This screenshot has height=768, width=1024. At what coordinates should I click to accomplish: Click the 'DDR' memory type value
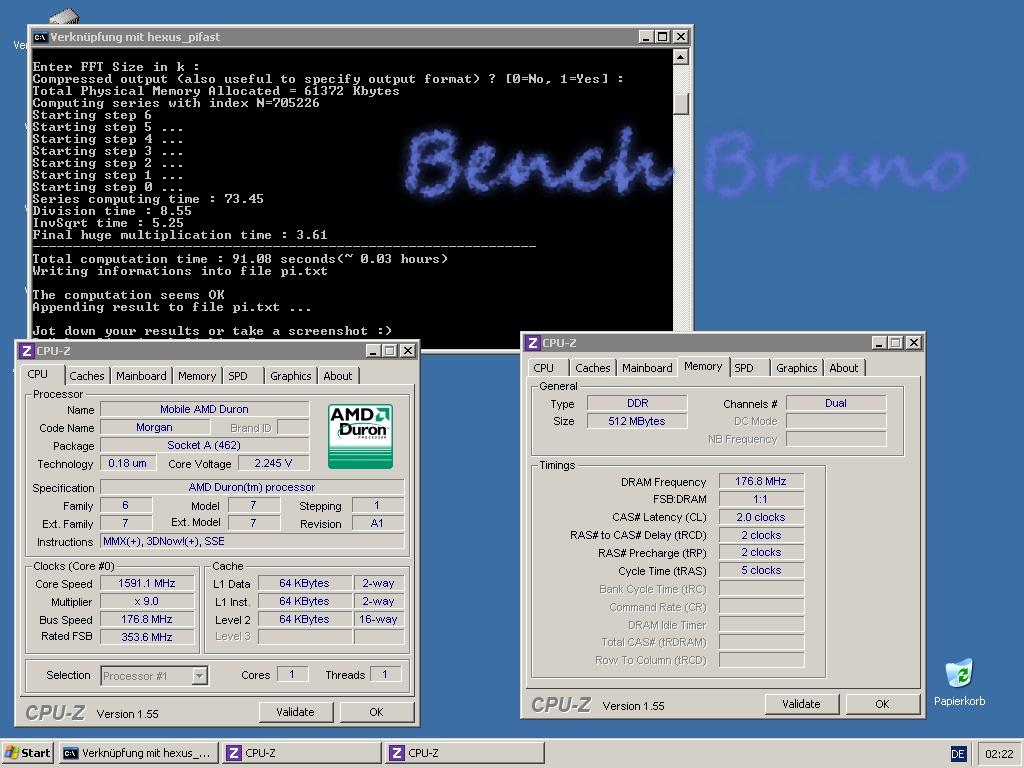tap(637, 403)
